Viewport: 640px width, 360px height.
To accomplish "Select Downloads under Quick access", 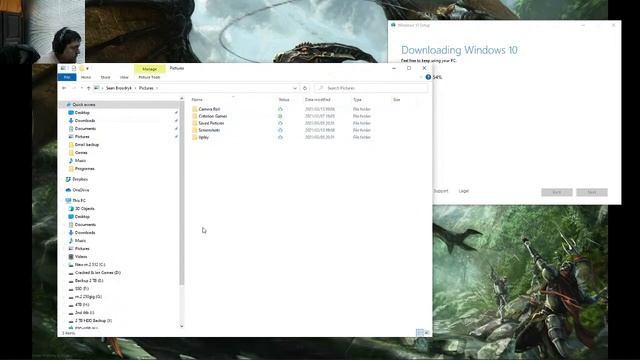I will tap(84, 120).
